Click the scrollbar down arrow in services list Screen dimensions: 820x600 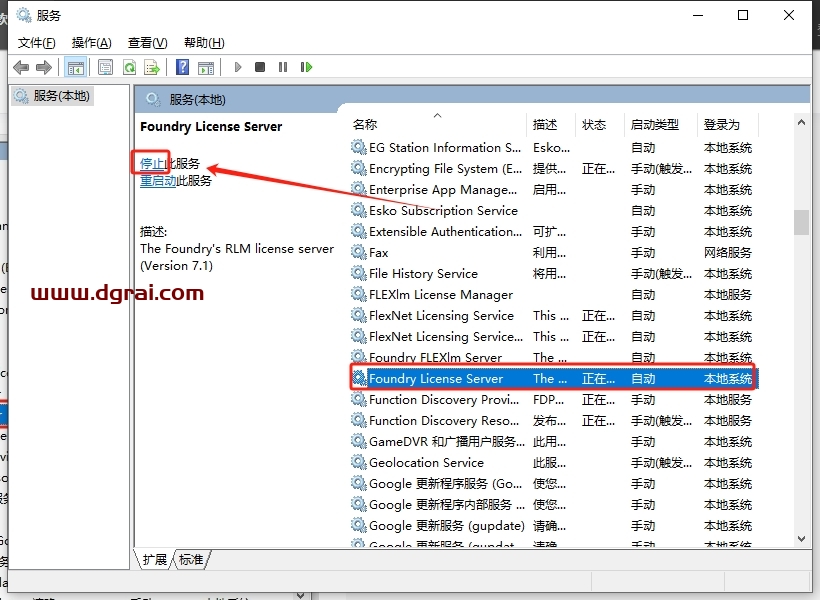(801, 539)
